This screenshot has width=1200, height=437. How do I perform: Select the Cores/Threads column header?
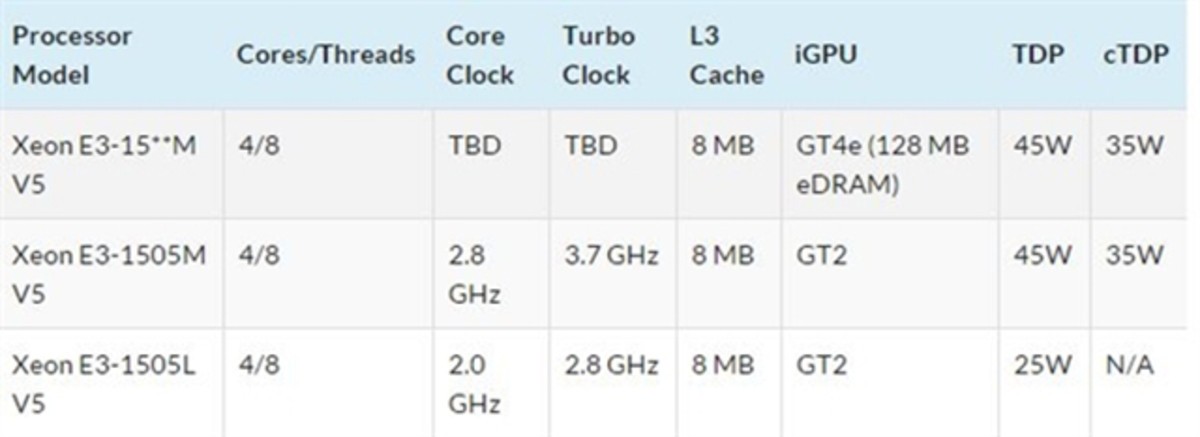[326, 56]
